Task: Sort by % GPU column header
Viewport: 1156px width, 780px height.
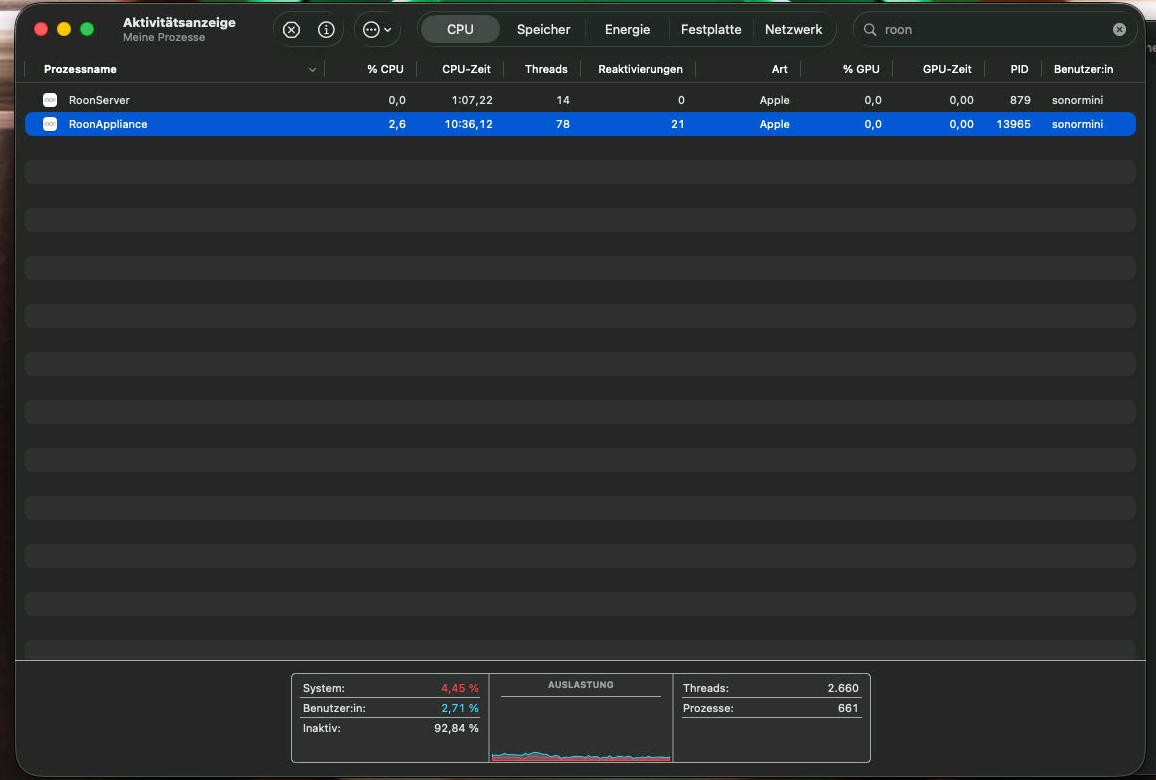Action: 861,69
